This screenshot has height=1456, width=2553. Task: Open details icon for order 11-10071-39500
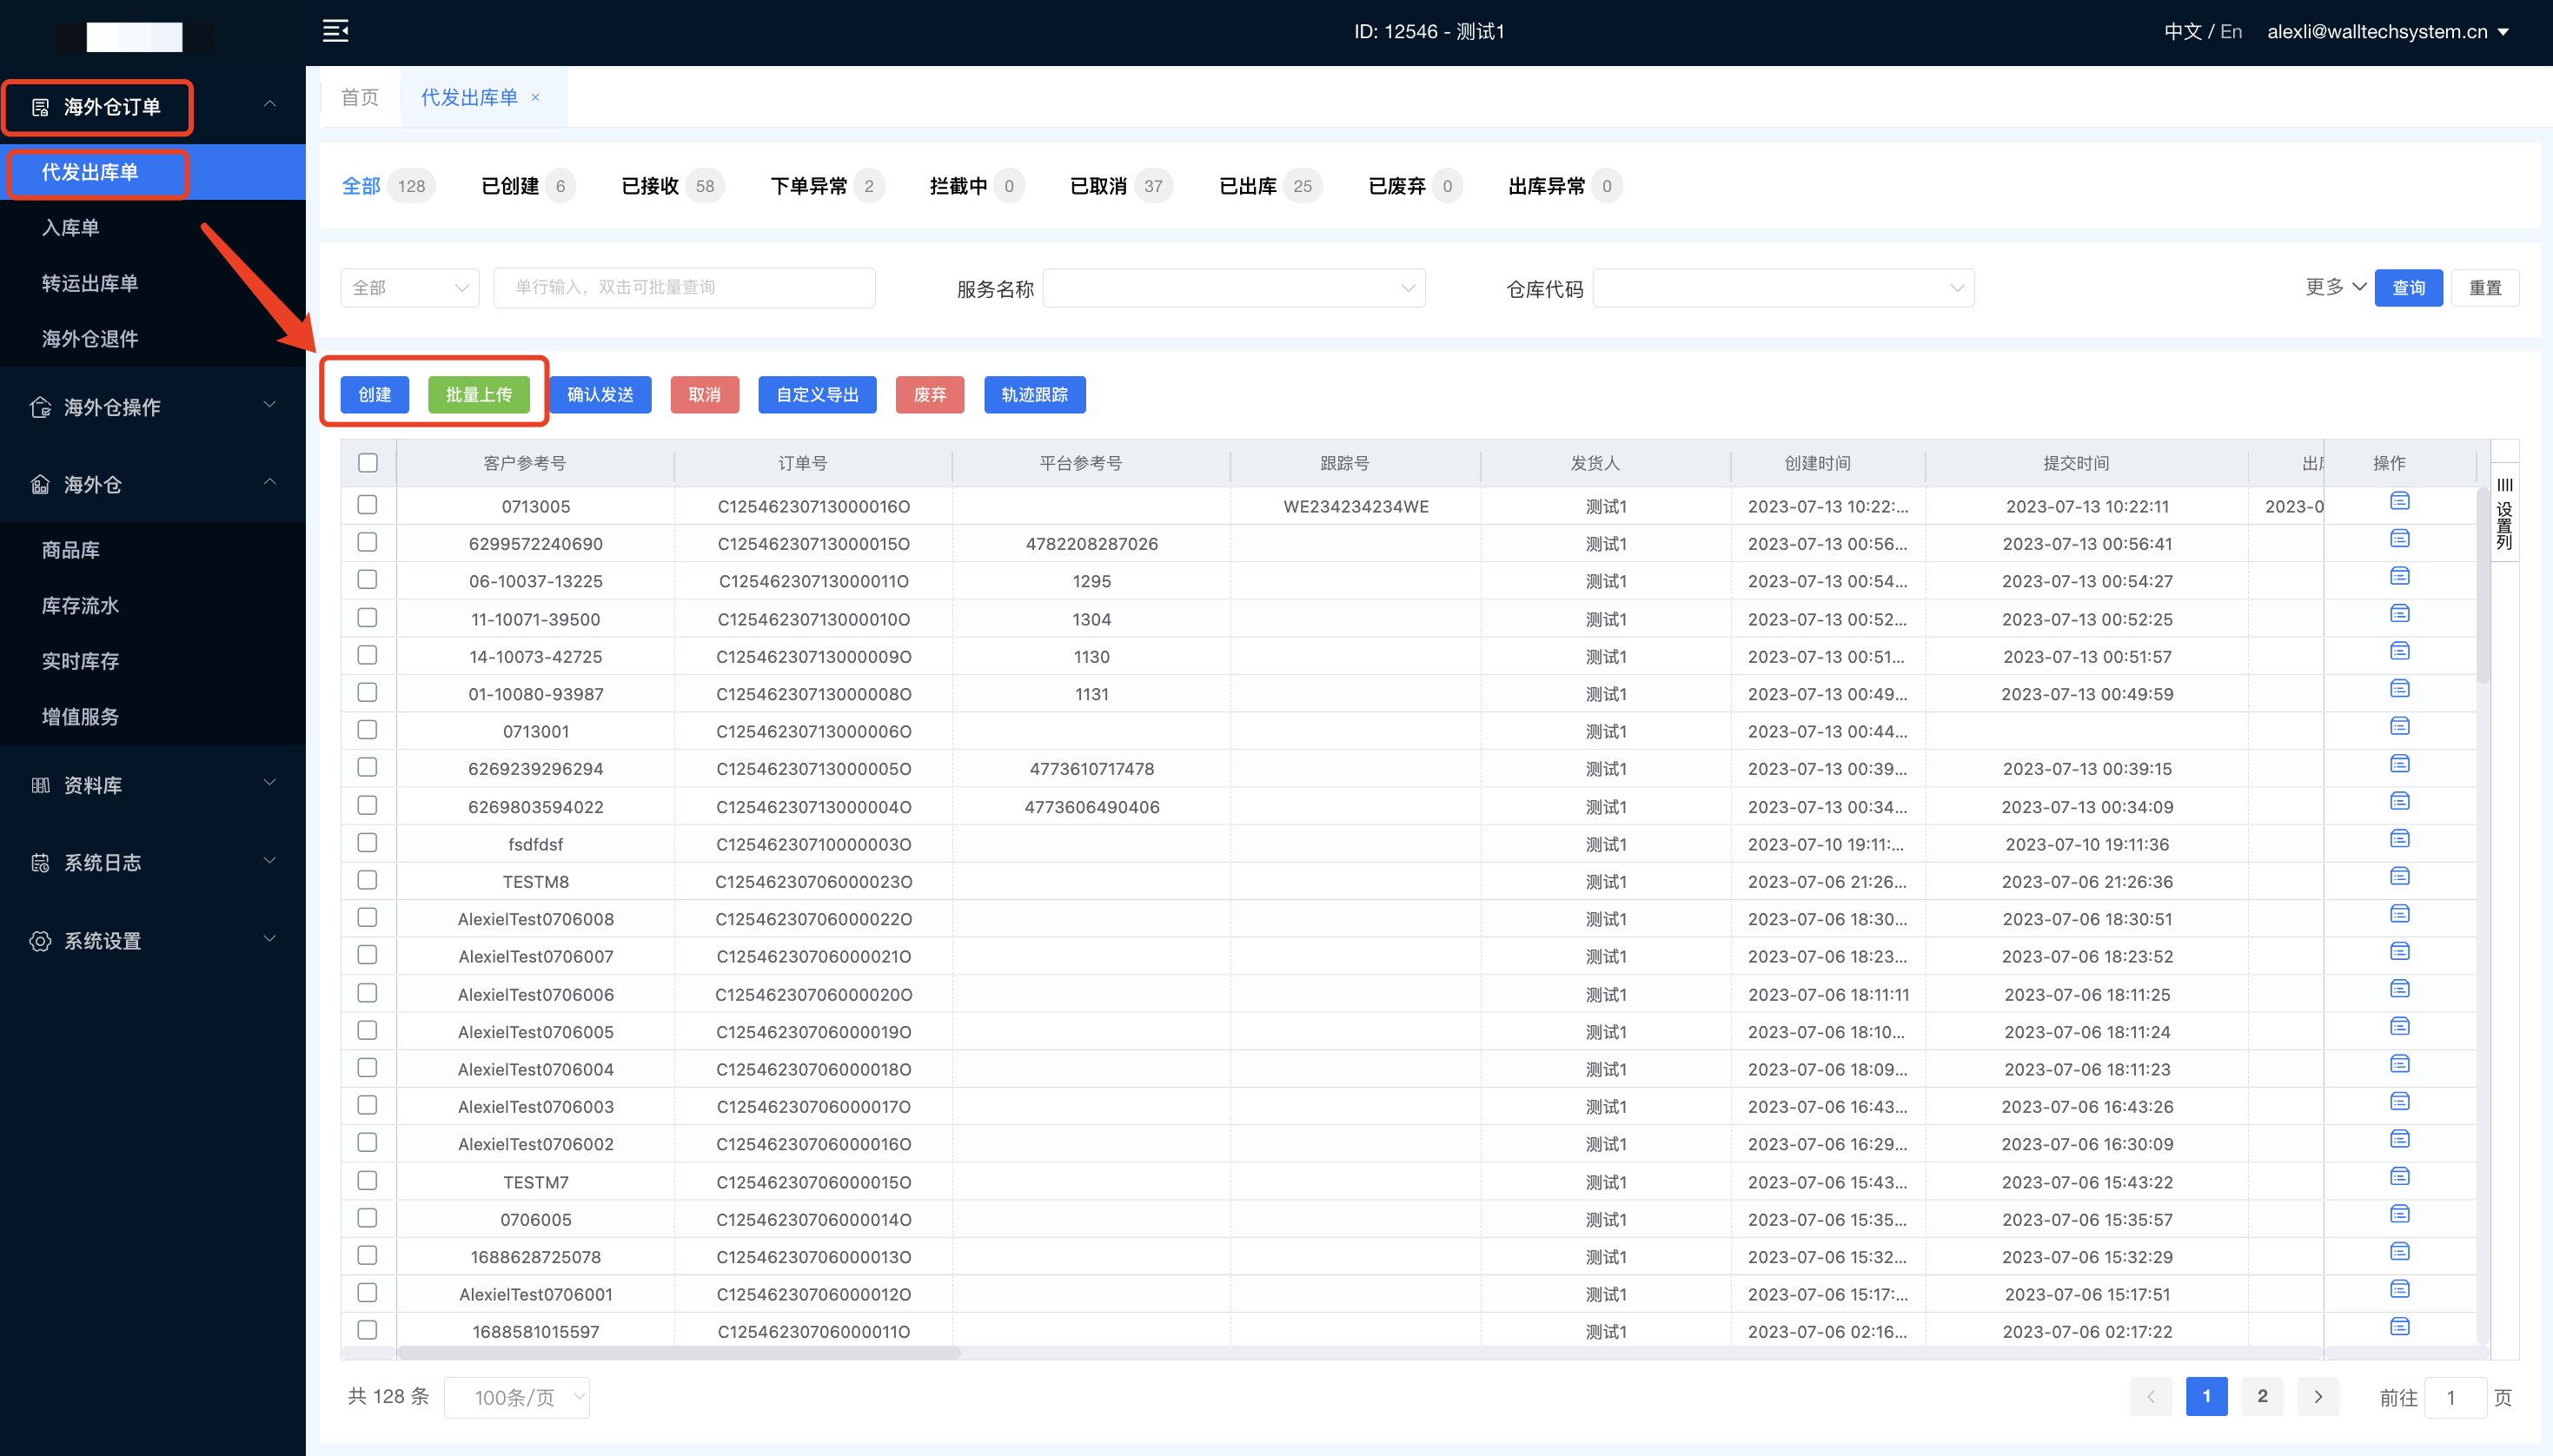click(2399, 614)
